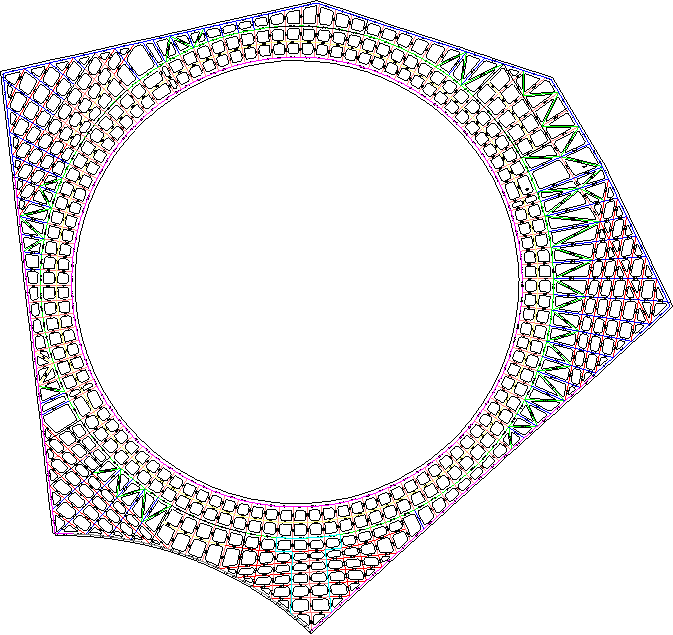Click the bottom tip vertex of the mesh
Image resolution: width=673 pixels, height=635 pixels.
(312, 629)
